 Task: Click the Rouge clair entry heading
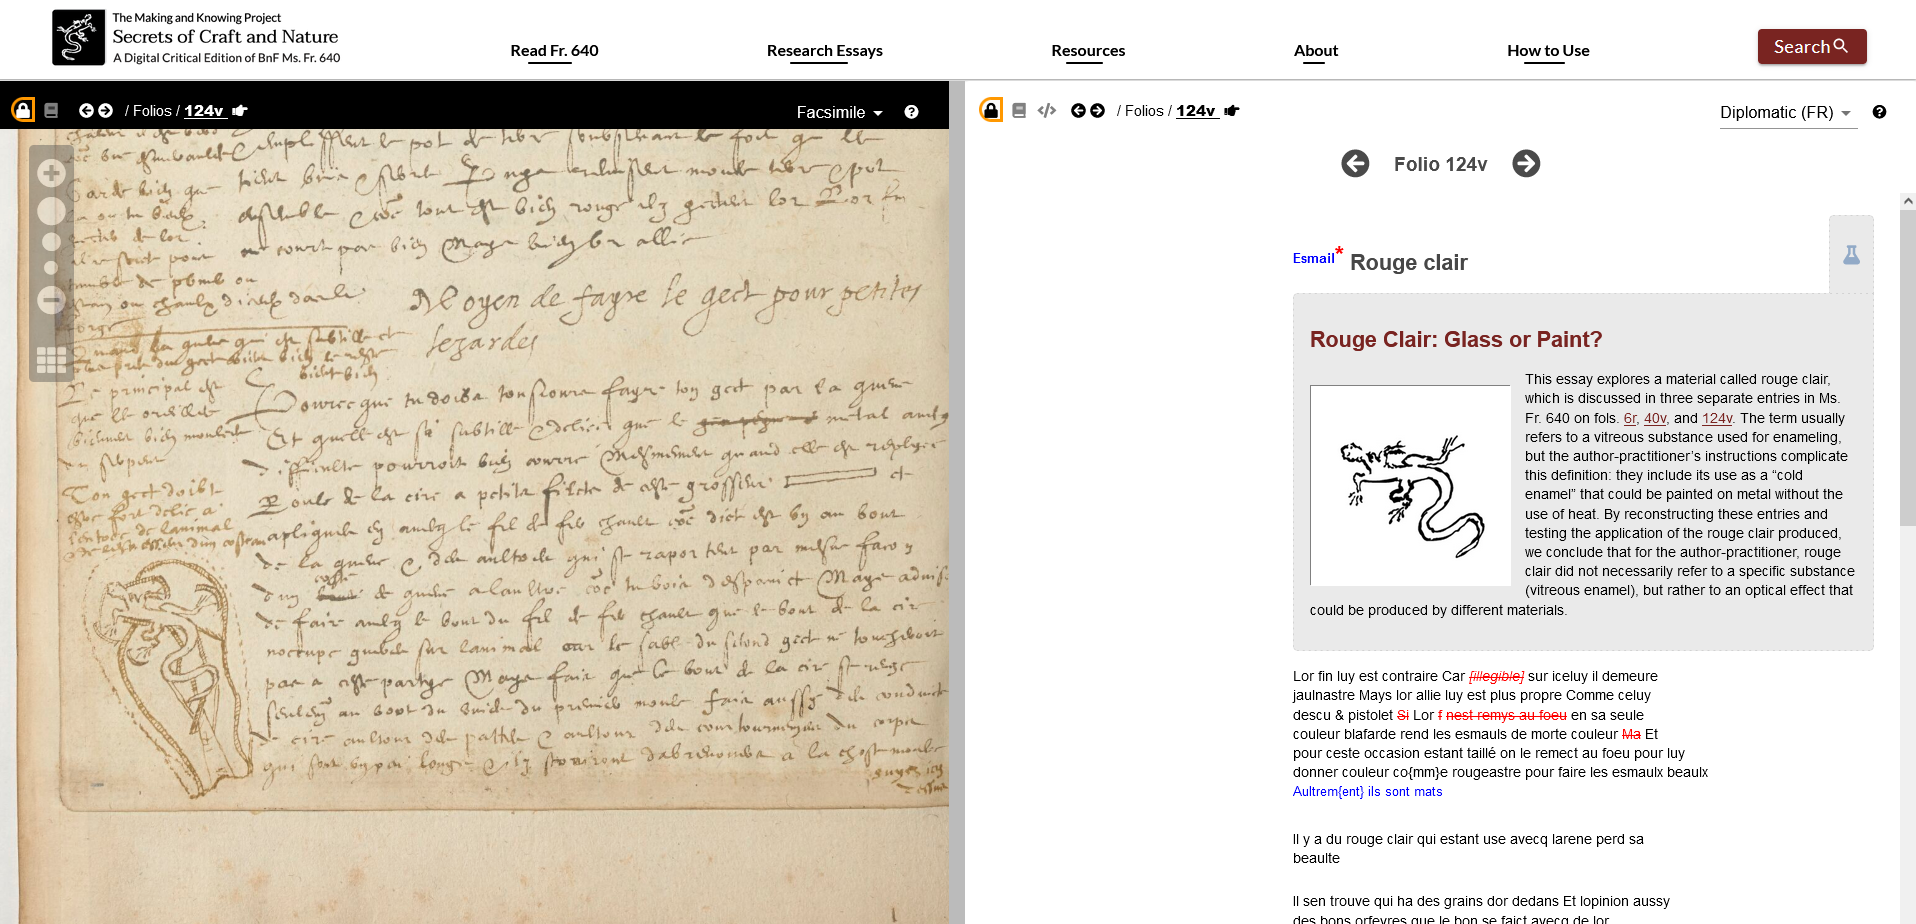1408,262
